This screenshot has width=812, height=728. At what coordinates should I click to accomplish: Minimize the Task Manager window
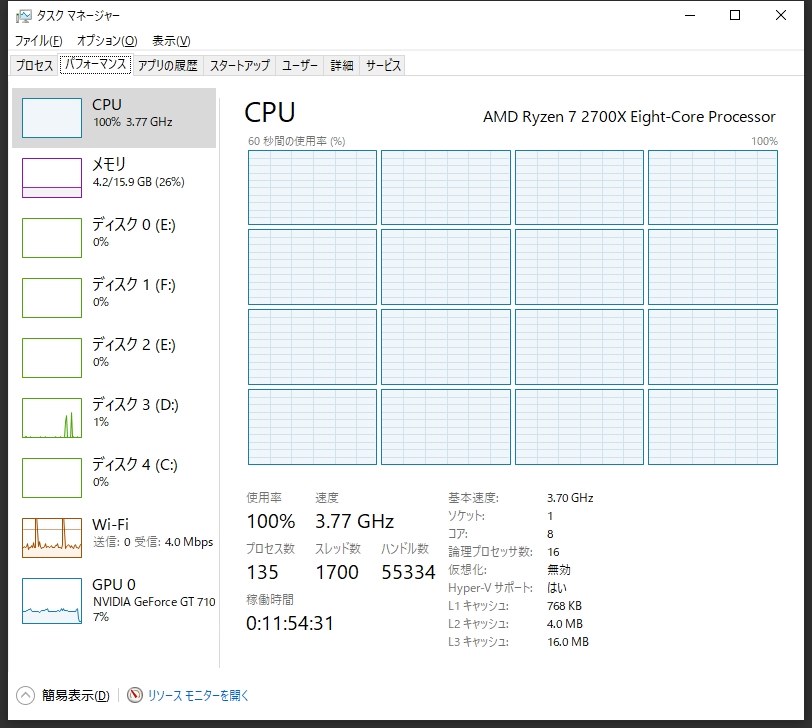tap(690, 16)
